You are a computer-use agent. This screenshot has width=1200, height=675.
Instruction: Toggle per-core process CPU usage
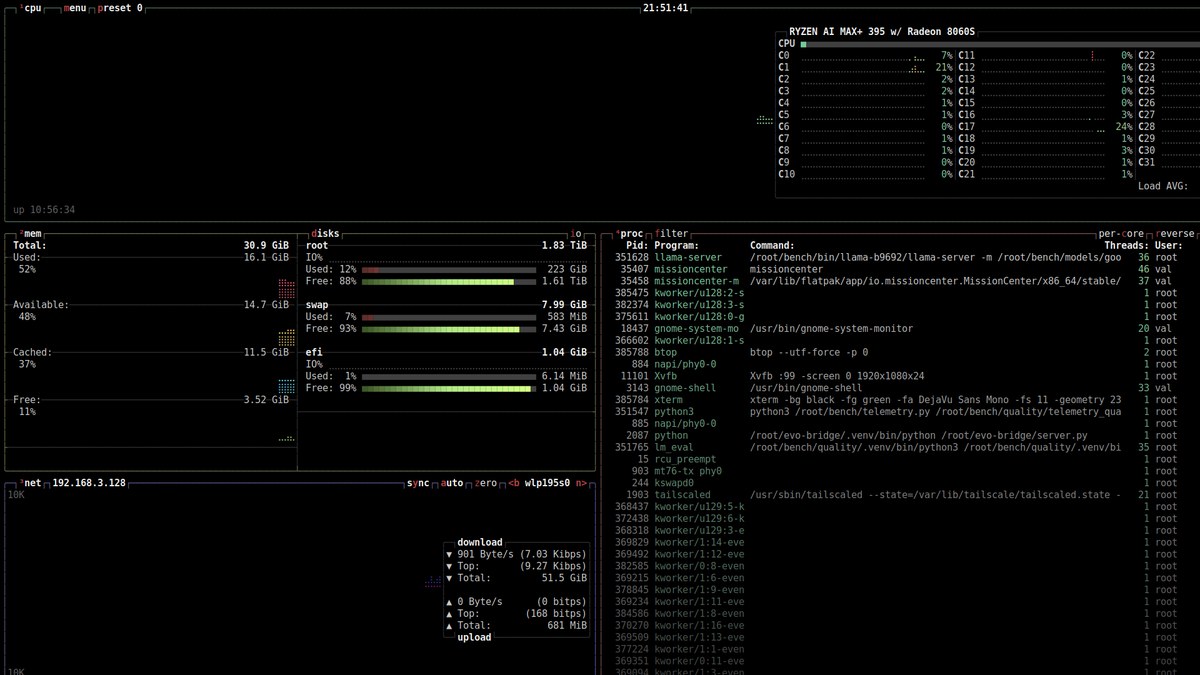click(1121, 234)
